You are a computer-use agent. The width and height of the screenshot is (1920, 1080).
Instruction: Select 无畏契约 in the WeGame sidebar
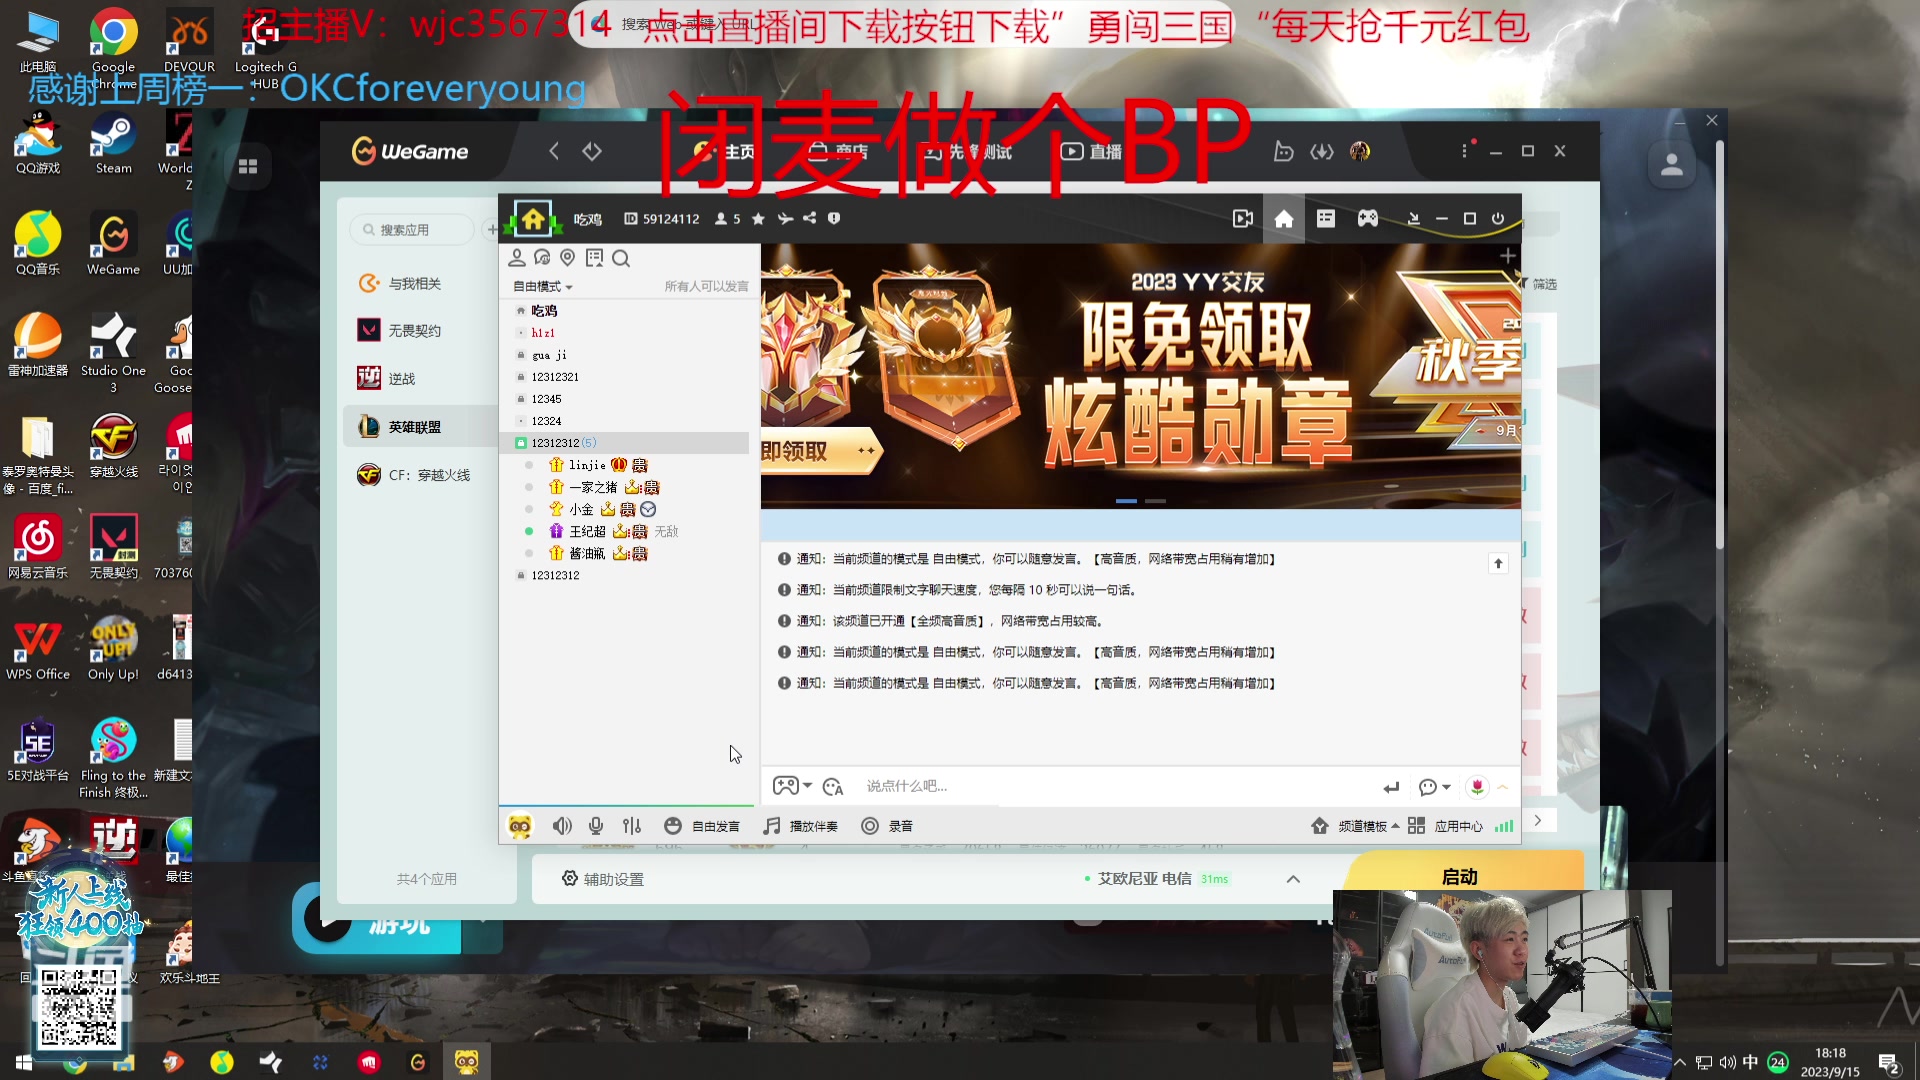[x=415, y=331]
